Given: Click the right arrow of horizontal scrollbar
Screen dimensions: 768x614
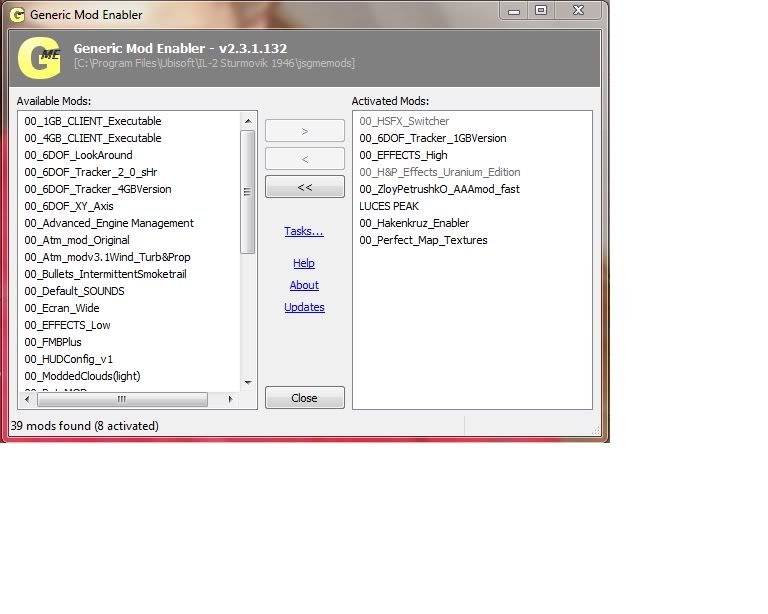Looking at the screenshot, I should coord(230,400).
